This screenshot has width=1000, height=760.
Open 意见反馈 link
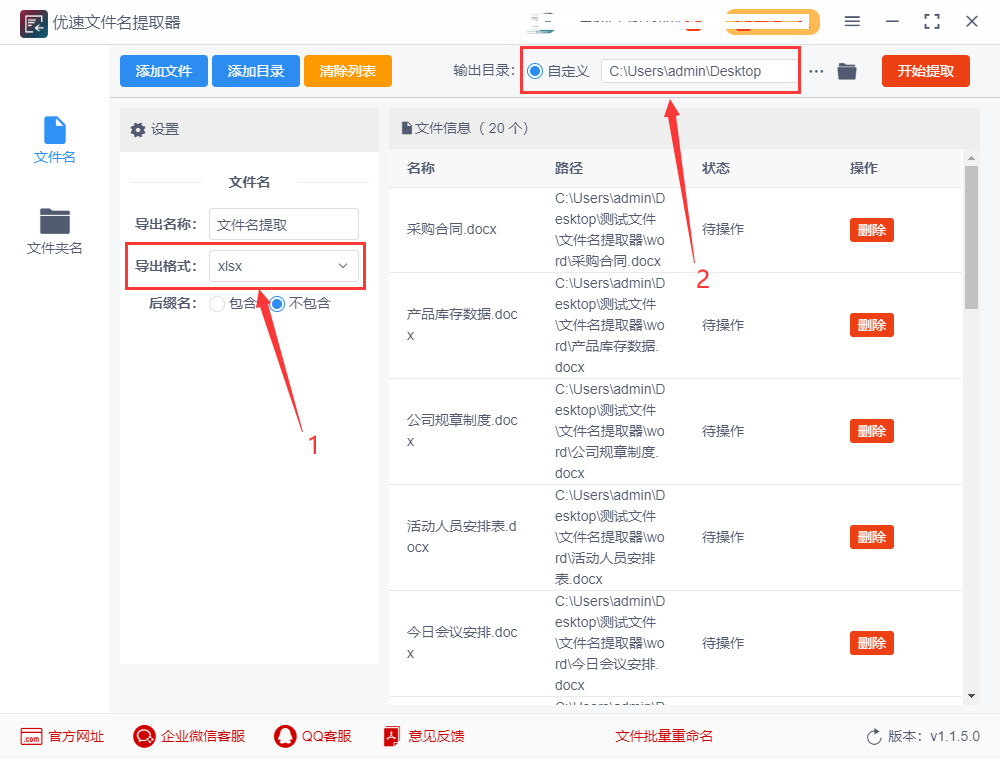point(424,736)
